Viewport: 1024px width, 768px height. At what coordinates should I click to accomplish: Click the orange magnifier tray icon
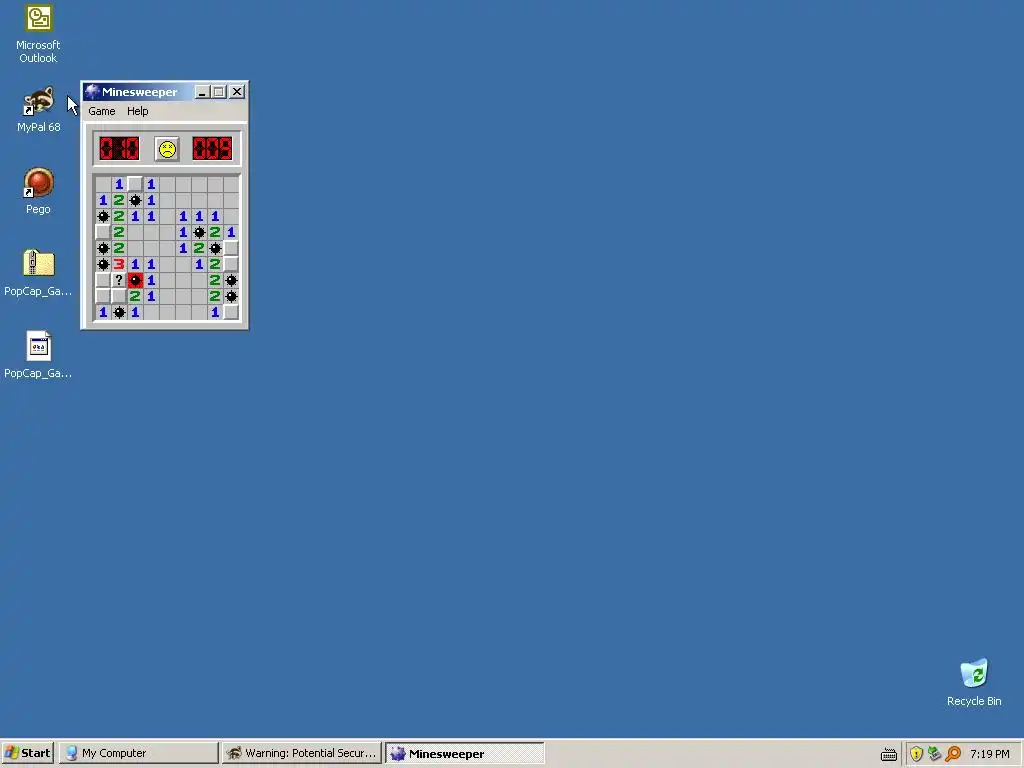(x=953, y=754)
